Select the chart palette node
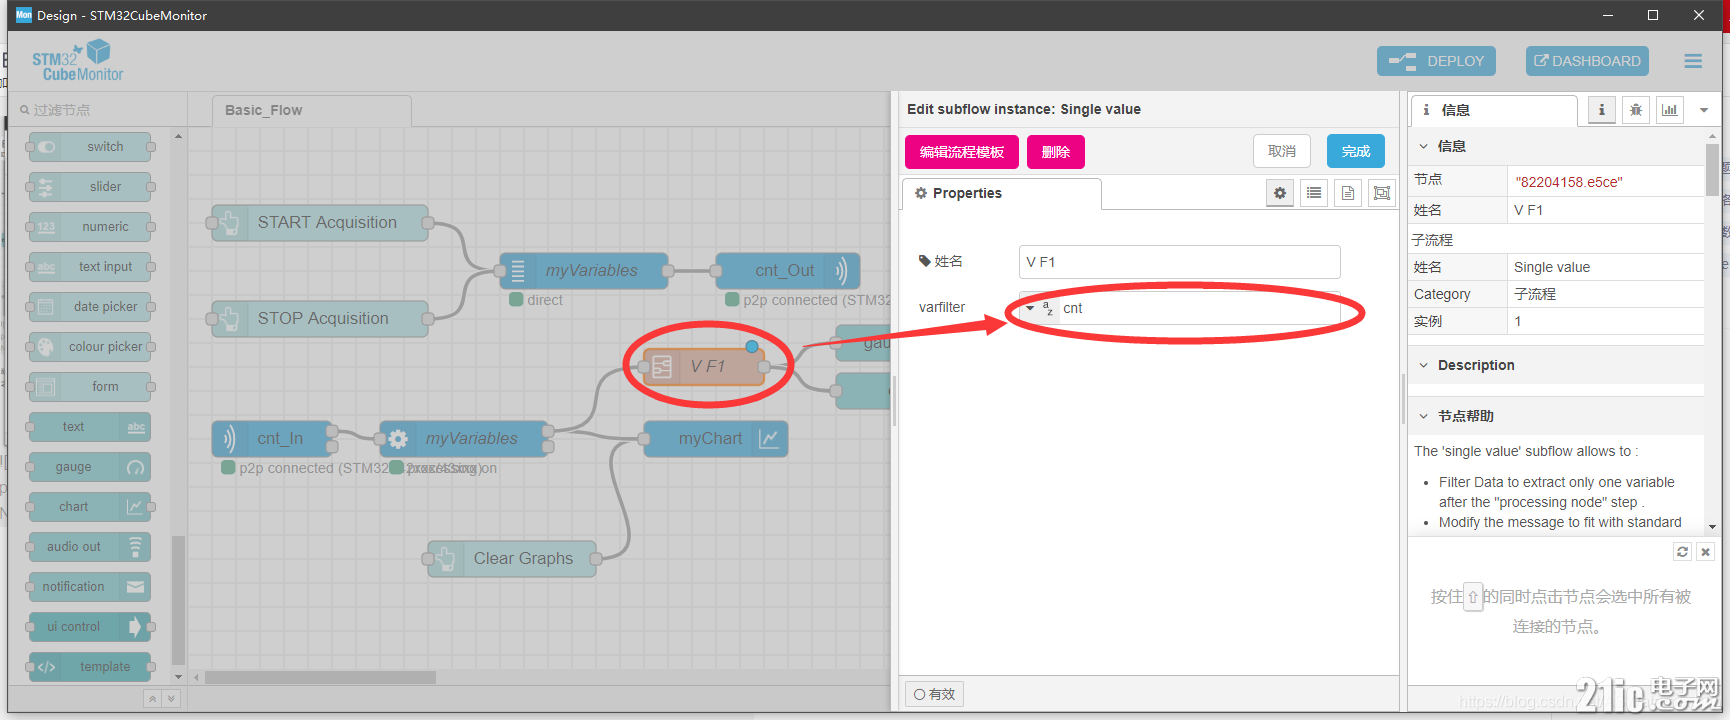The height and width of the screenshot is (720, 1730). (x=90, y=507)
